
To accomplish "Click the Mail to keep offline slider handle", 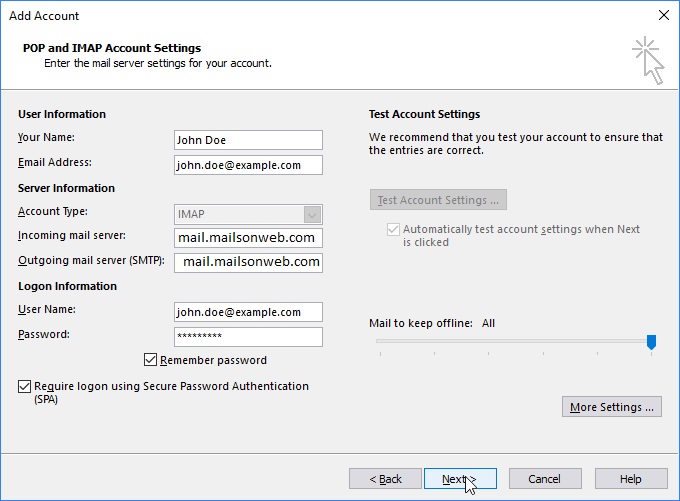I will coord(651,342).
